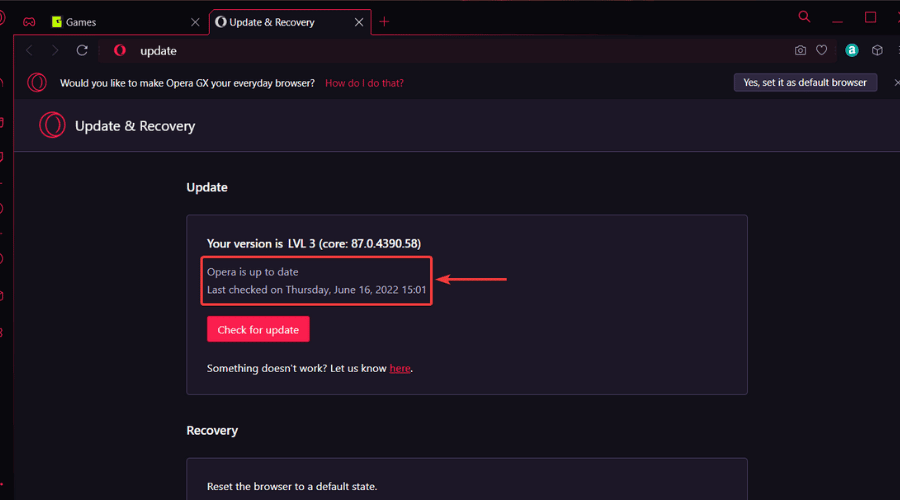The height and width of the screenshot is (500, 900).
Task: Go back with the back arrow
Action: tap(29, 51)
